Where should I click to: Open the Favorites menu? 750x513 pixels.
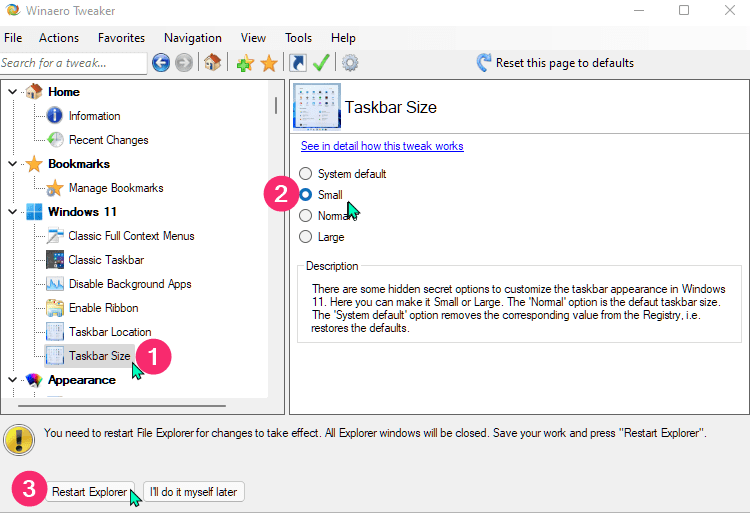[x=121, y=38]
